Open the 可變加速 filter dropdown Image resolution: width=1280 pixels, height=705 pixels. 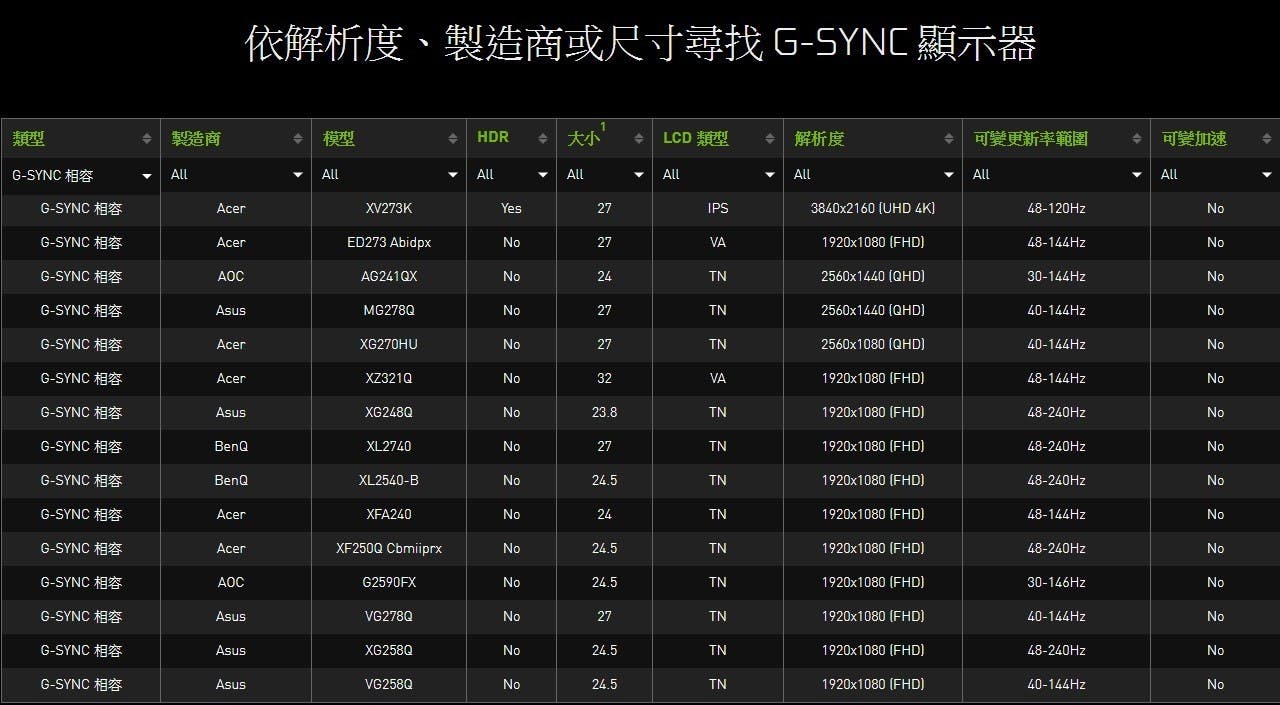coord(1214,175)
